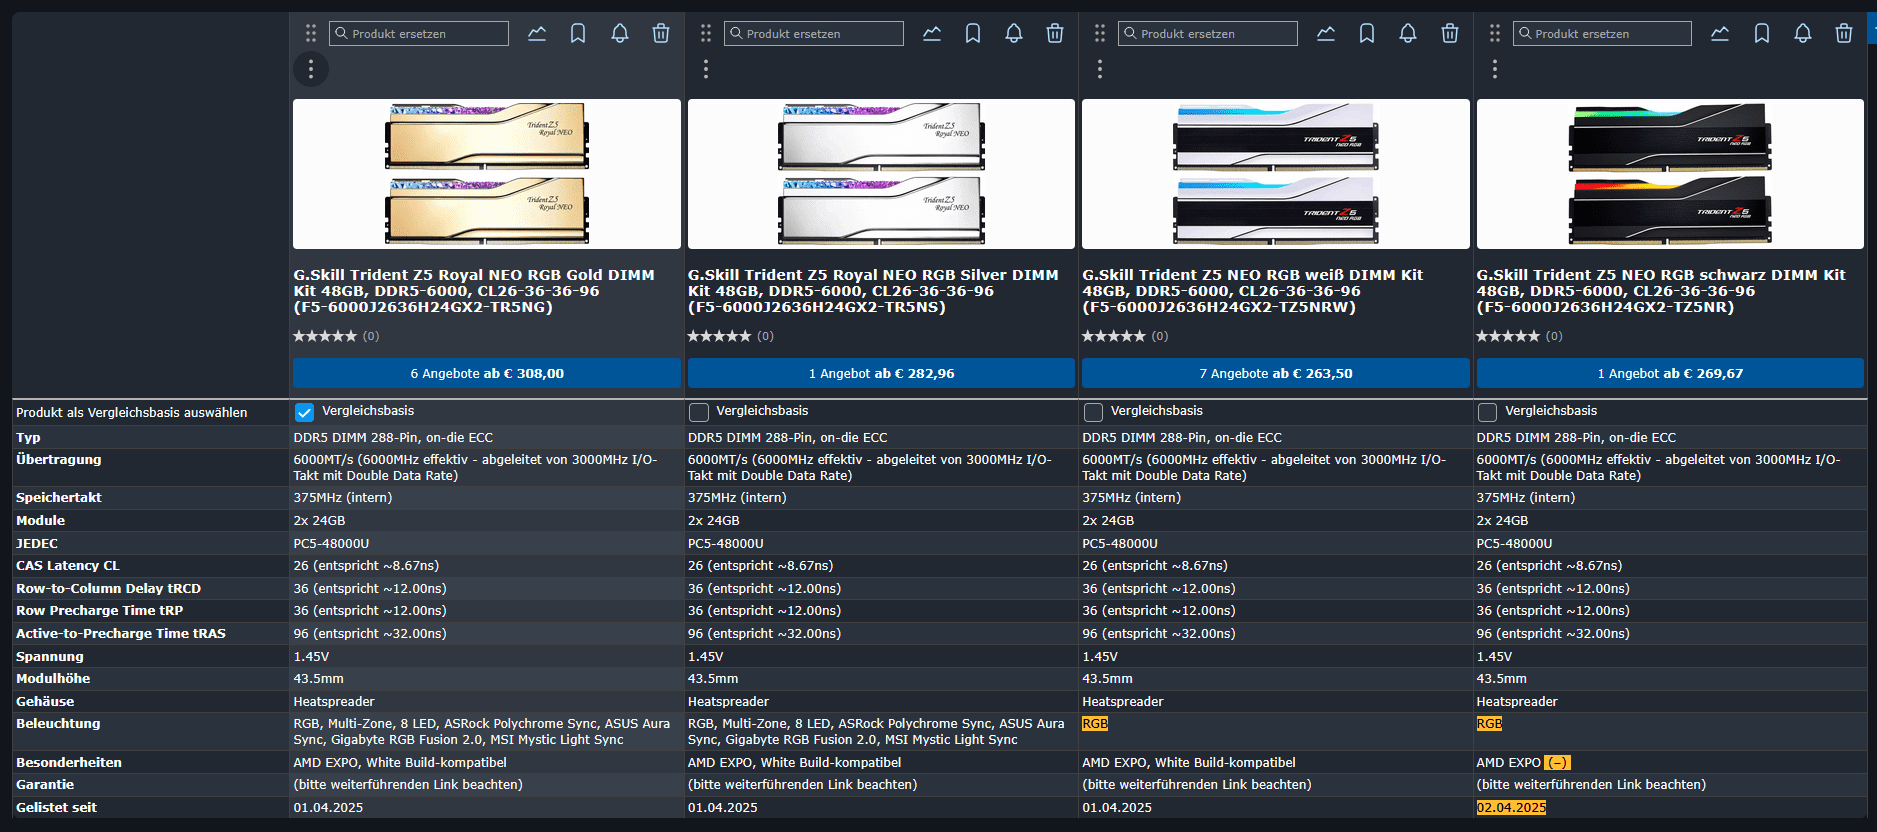Click the star rating of the Gold kit
1877x832 pixels.
tap(325, 336)
